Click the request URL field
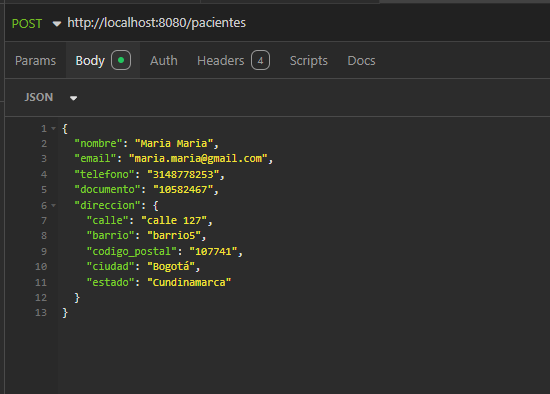The height and width of the screenshot is (394, 550). click(156, 23)
